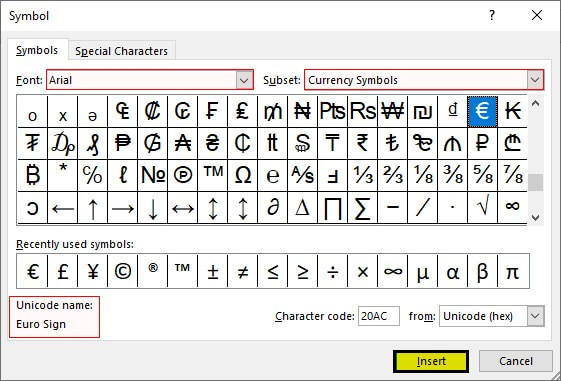Choose the Rs rupee symbol cell

362,111
